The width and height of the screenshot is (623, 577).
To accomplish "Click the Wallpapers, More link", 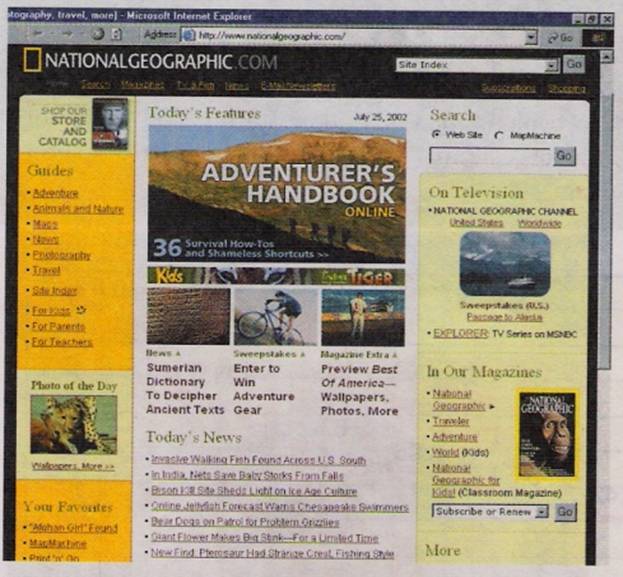I will pos(73,466).
